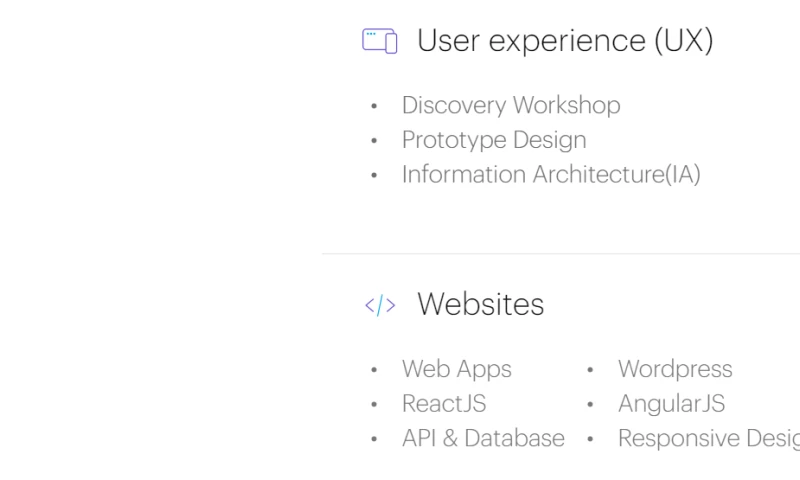Viewport: 800px width, 480px height.
Task: Choose Information Architecture(IA) list entry
Action: [551, 174]
